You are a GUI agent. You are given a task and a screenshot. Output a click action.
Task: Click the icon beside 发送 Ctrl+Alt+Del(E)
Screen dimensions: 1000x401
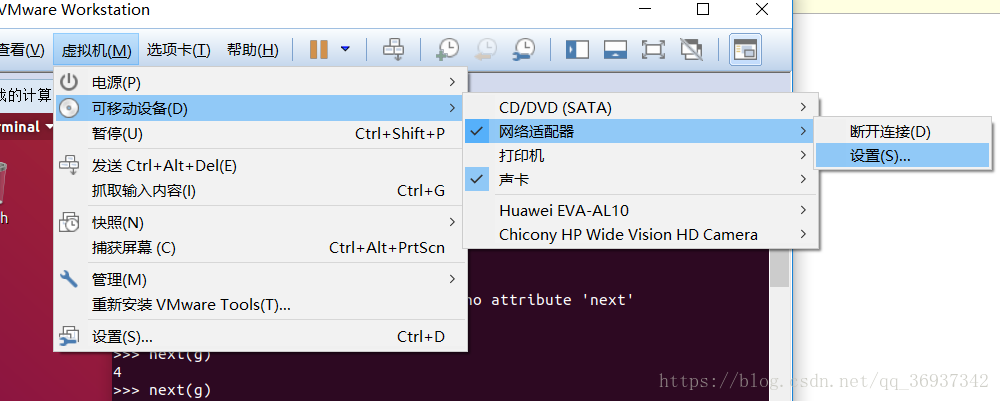coord(69,165)
